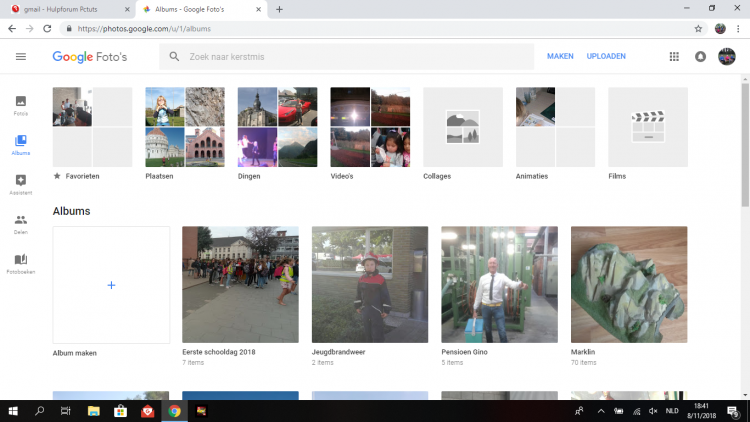Open Chrome's three-dot menu
The image size is (750, 422).
(738, 28)
